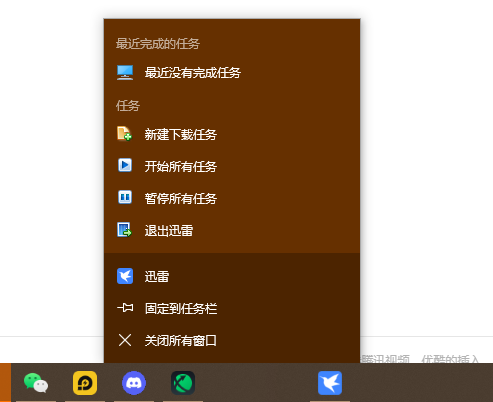This screenshot has height=402, width=493.
Task: Choose 新建下载任务 from jump list
Action: pos(232,134)
